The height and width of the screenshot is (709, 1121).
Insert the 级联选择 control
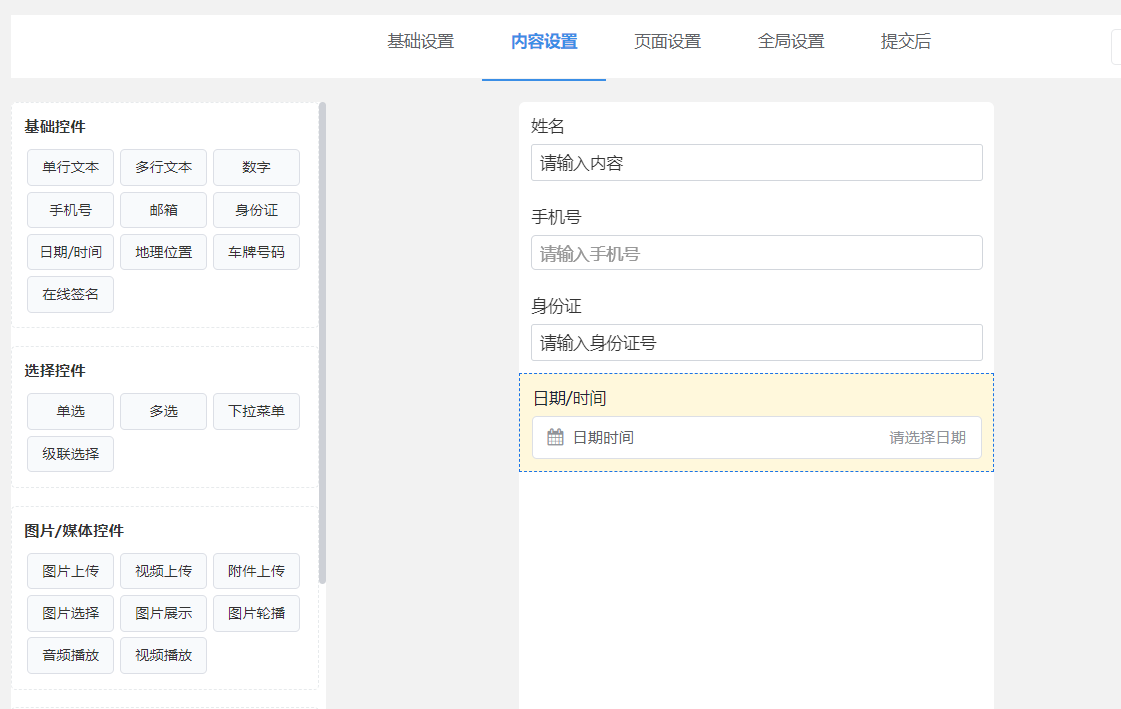(70, 454)
